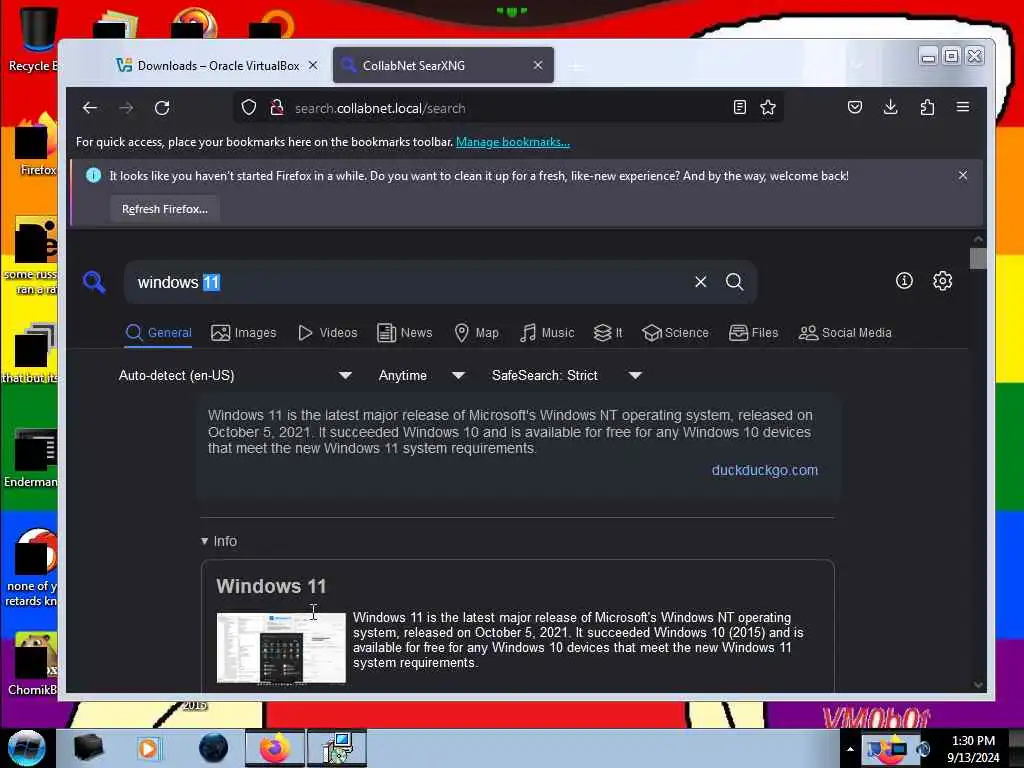The height and width of the screenshot is (768, 1024).
Task: Switch to Images search category
Action: coord(244,332)
